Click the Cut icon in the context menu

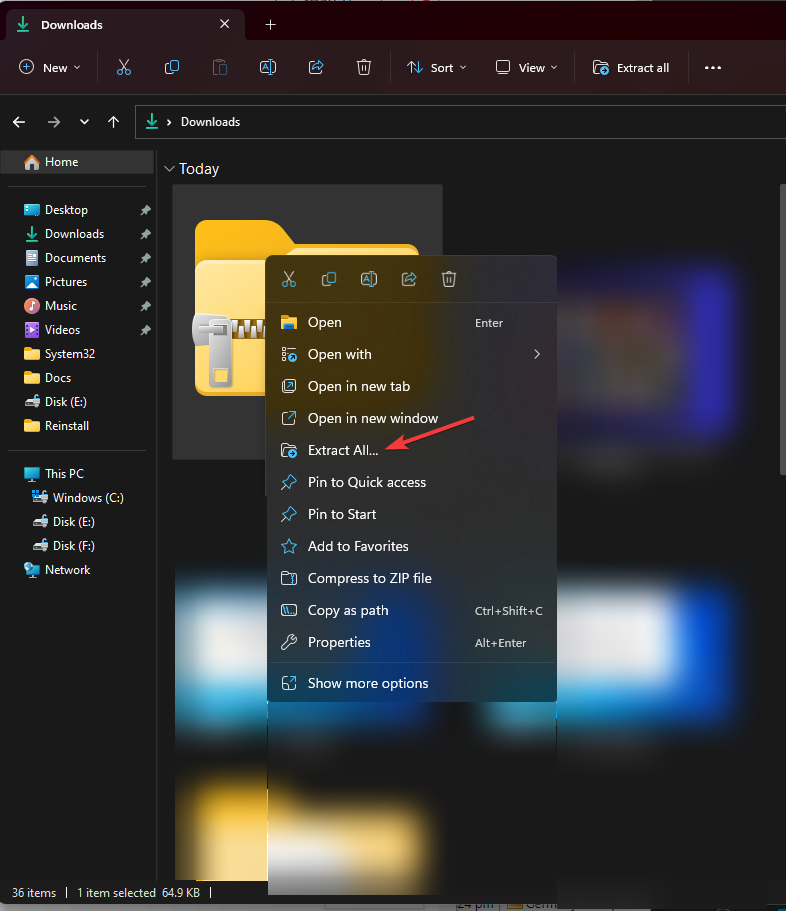tap(289, 279)
